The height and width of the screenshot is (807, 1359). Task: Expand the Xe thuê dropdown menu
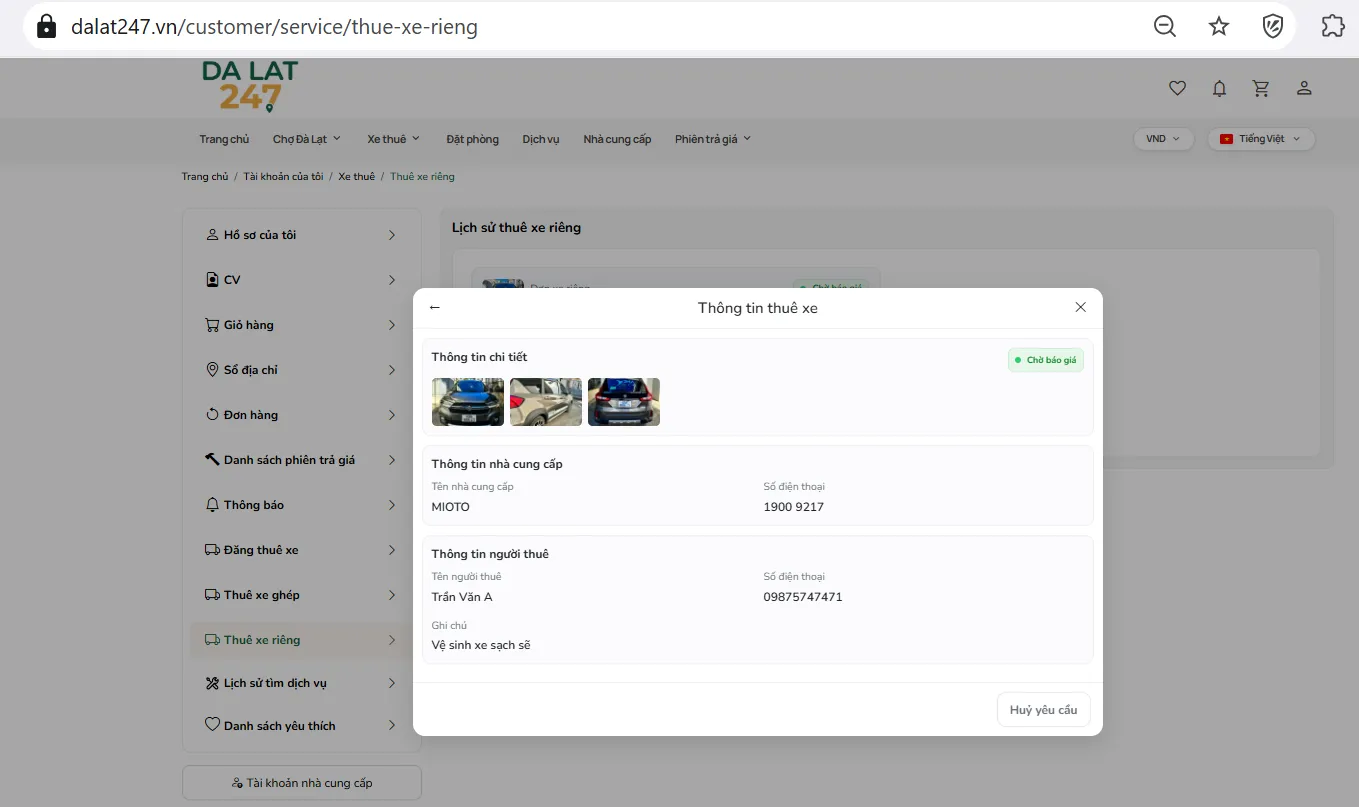point(393,139)
